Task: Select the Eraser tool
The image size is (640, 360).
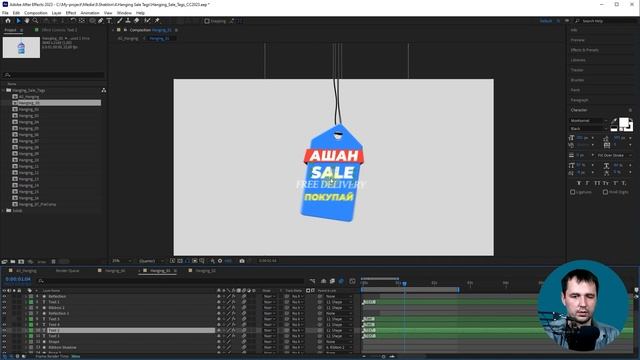Action: click(137, 20)
